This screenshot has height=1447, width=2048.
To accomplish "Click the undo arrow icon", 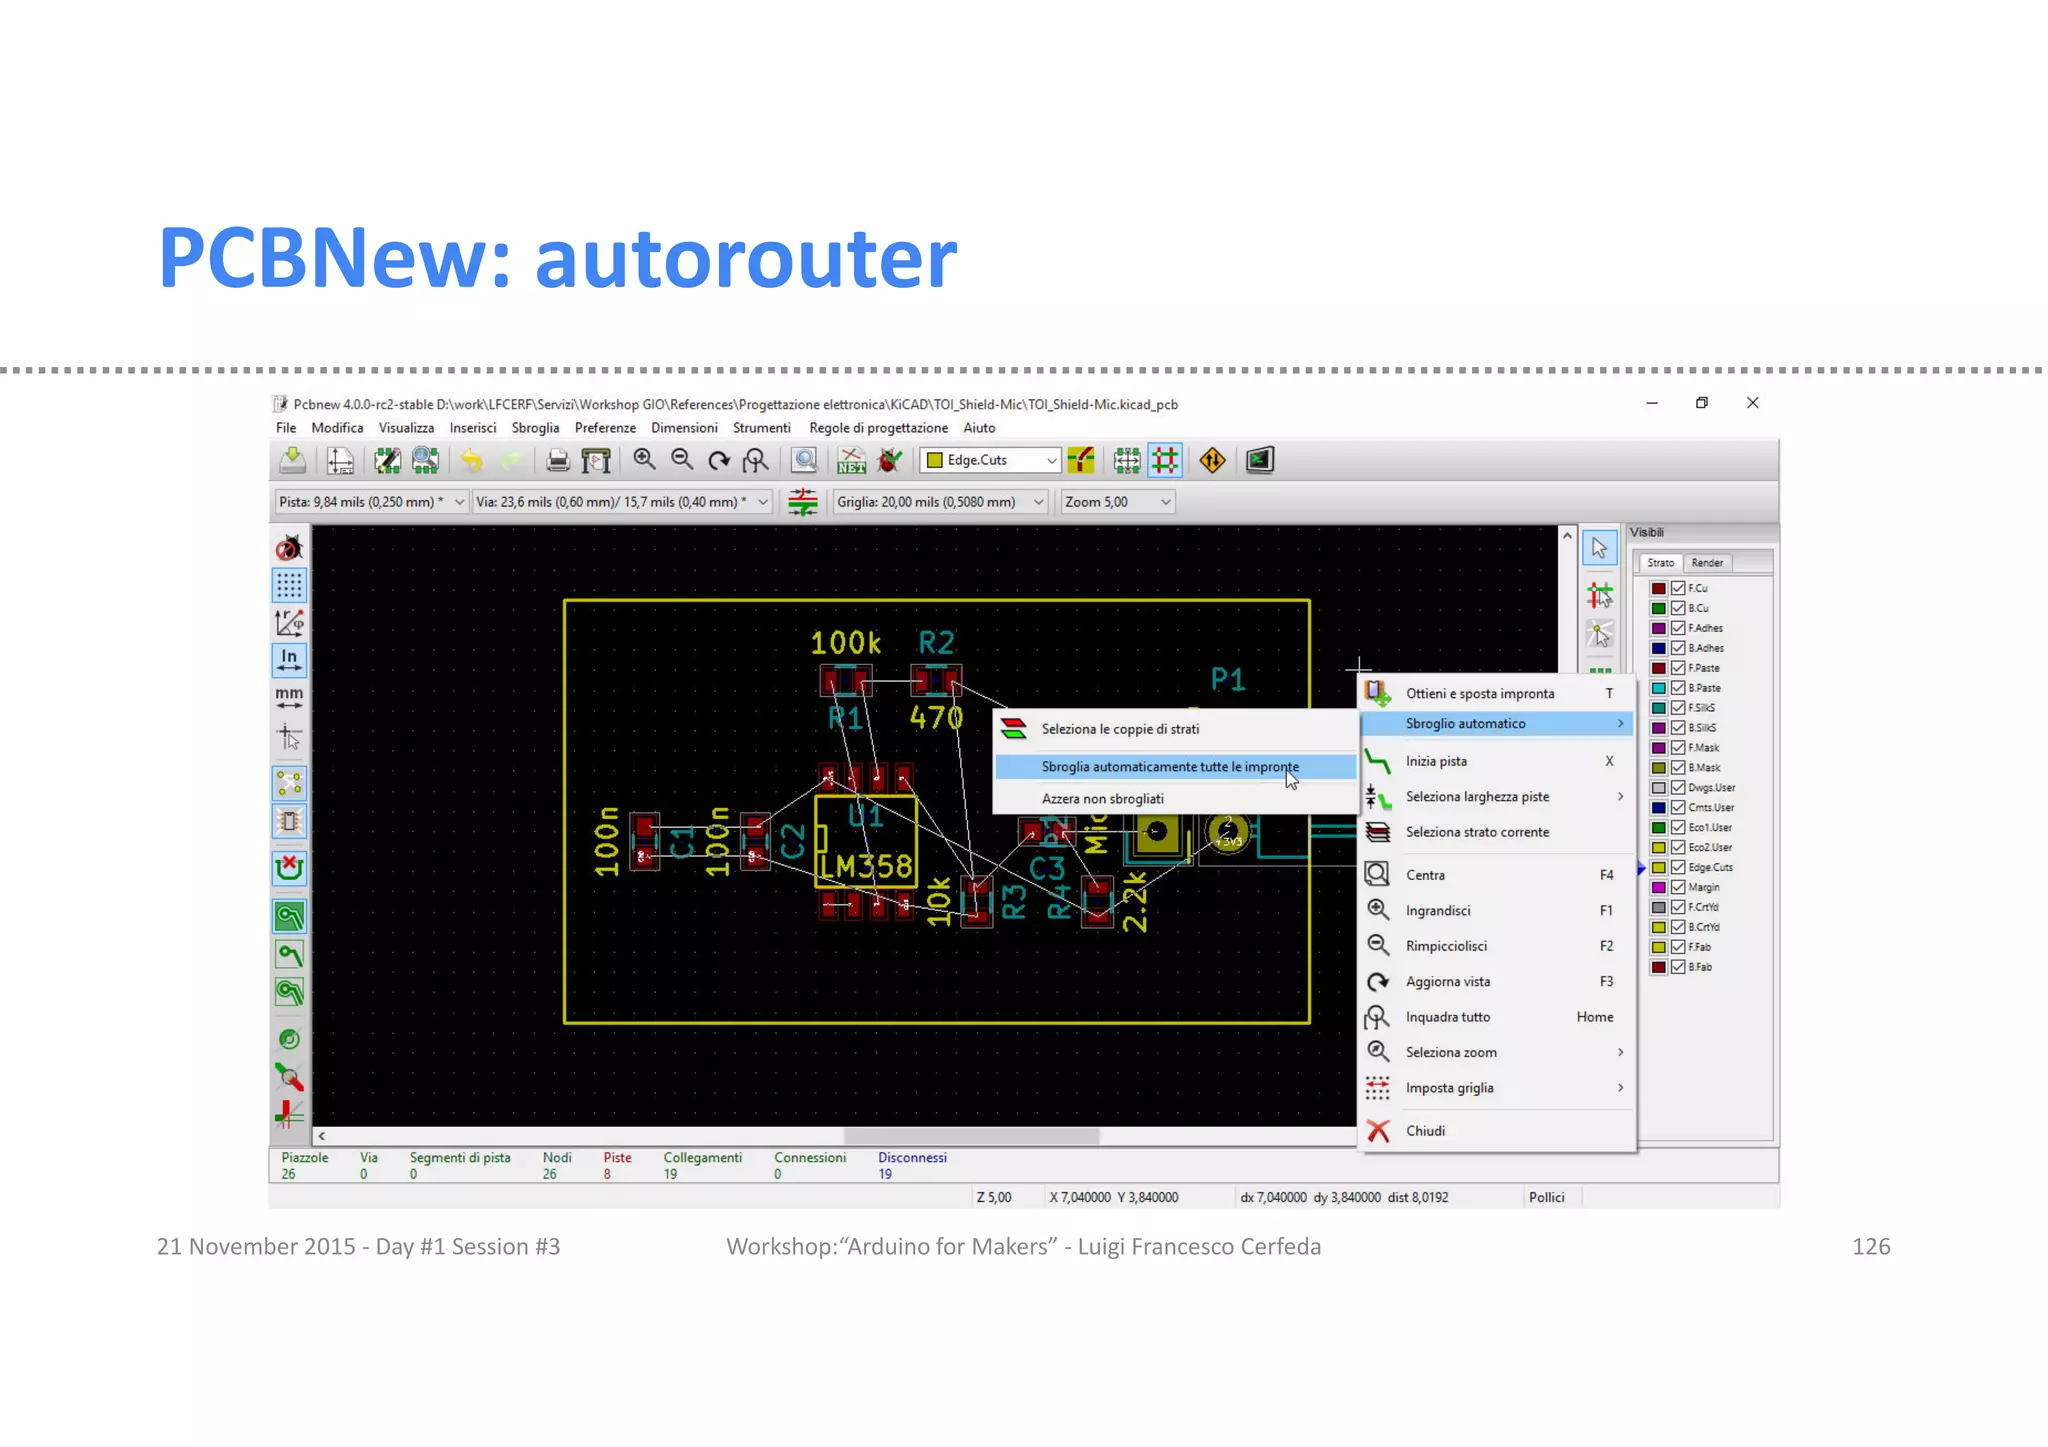I will 471,460.
